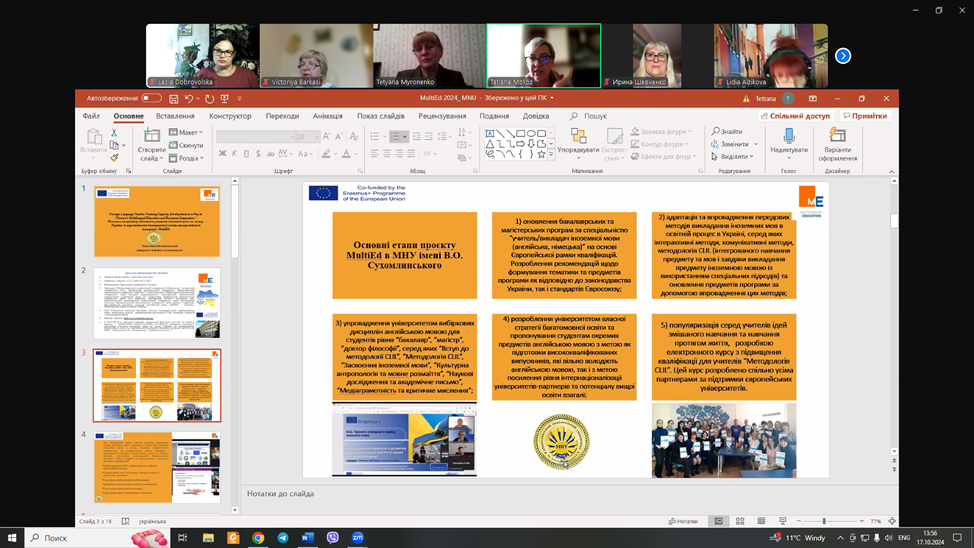This screenshot has width=974, height=548.
Task: Open the Виділити select dropdown
Action: (x=733, y=157)
